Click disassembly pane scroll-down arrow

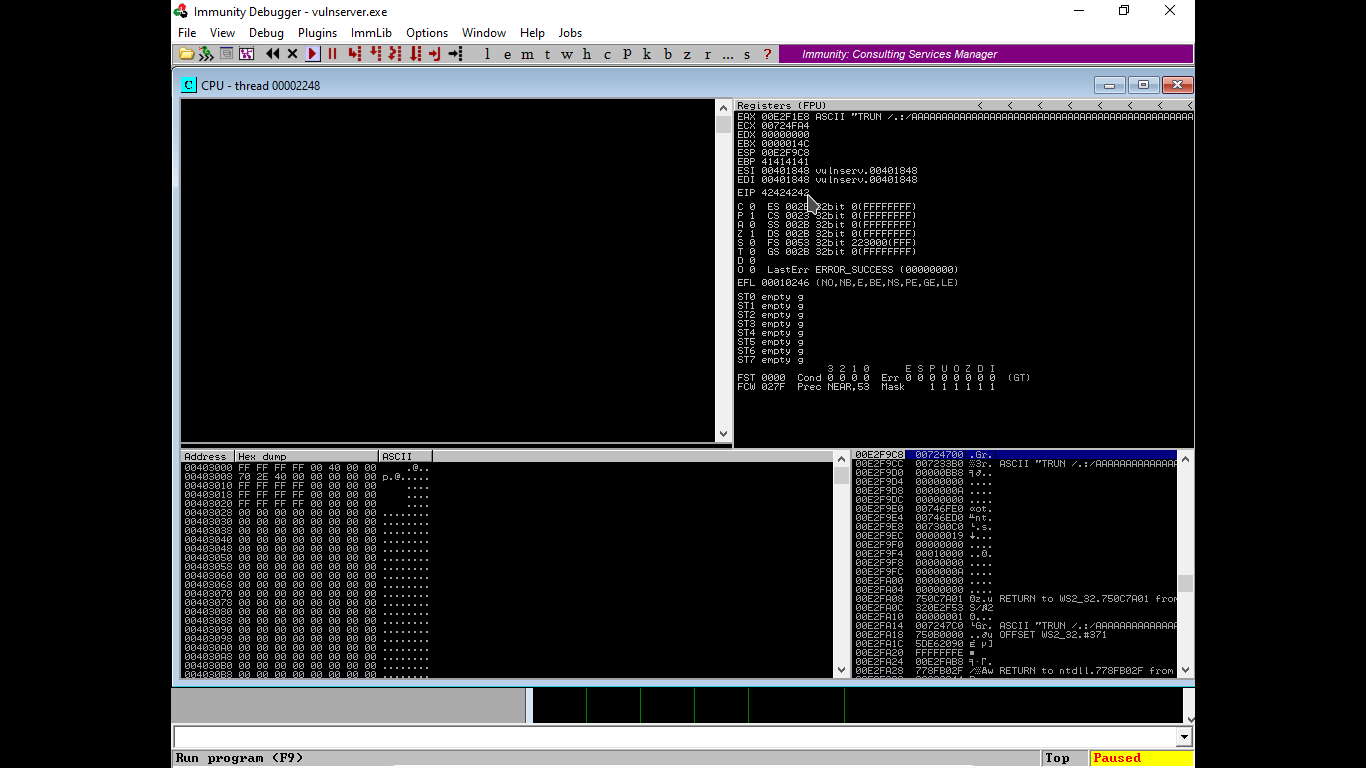coord(724,434)
